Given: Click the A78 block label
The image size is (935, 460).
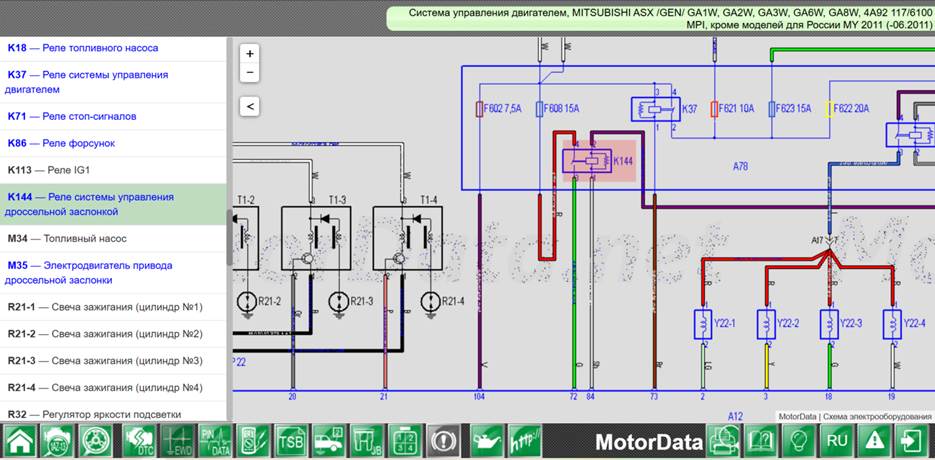Looking at the screenshot, I should coord(740,167).
